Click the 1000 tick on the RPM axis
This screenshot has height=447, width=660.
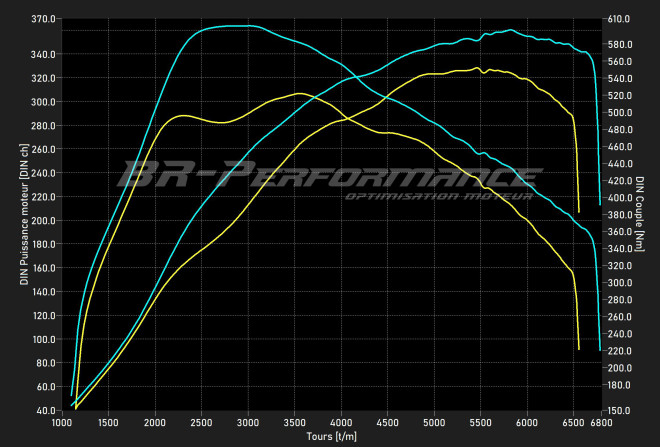62,423
